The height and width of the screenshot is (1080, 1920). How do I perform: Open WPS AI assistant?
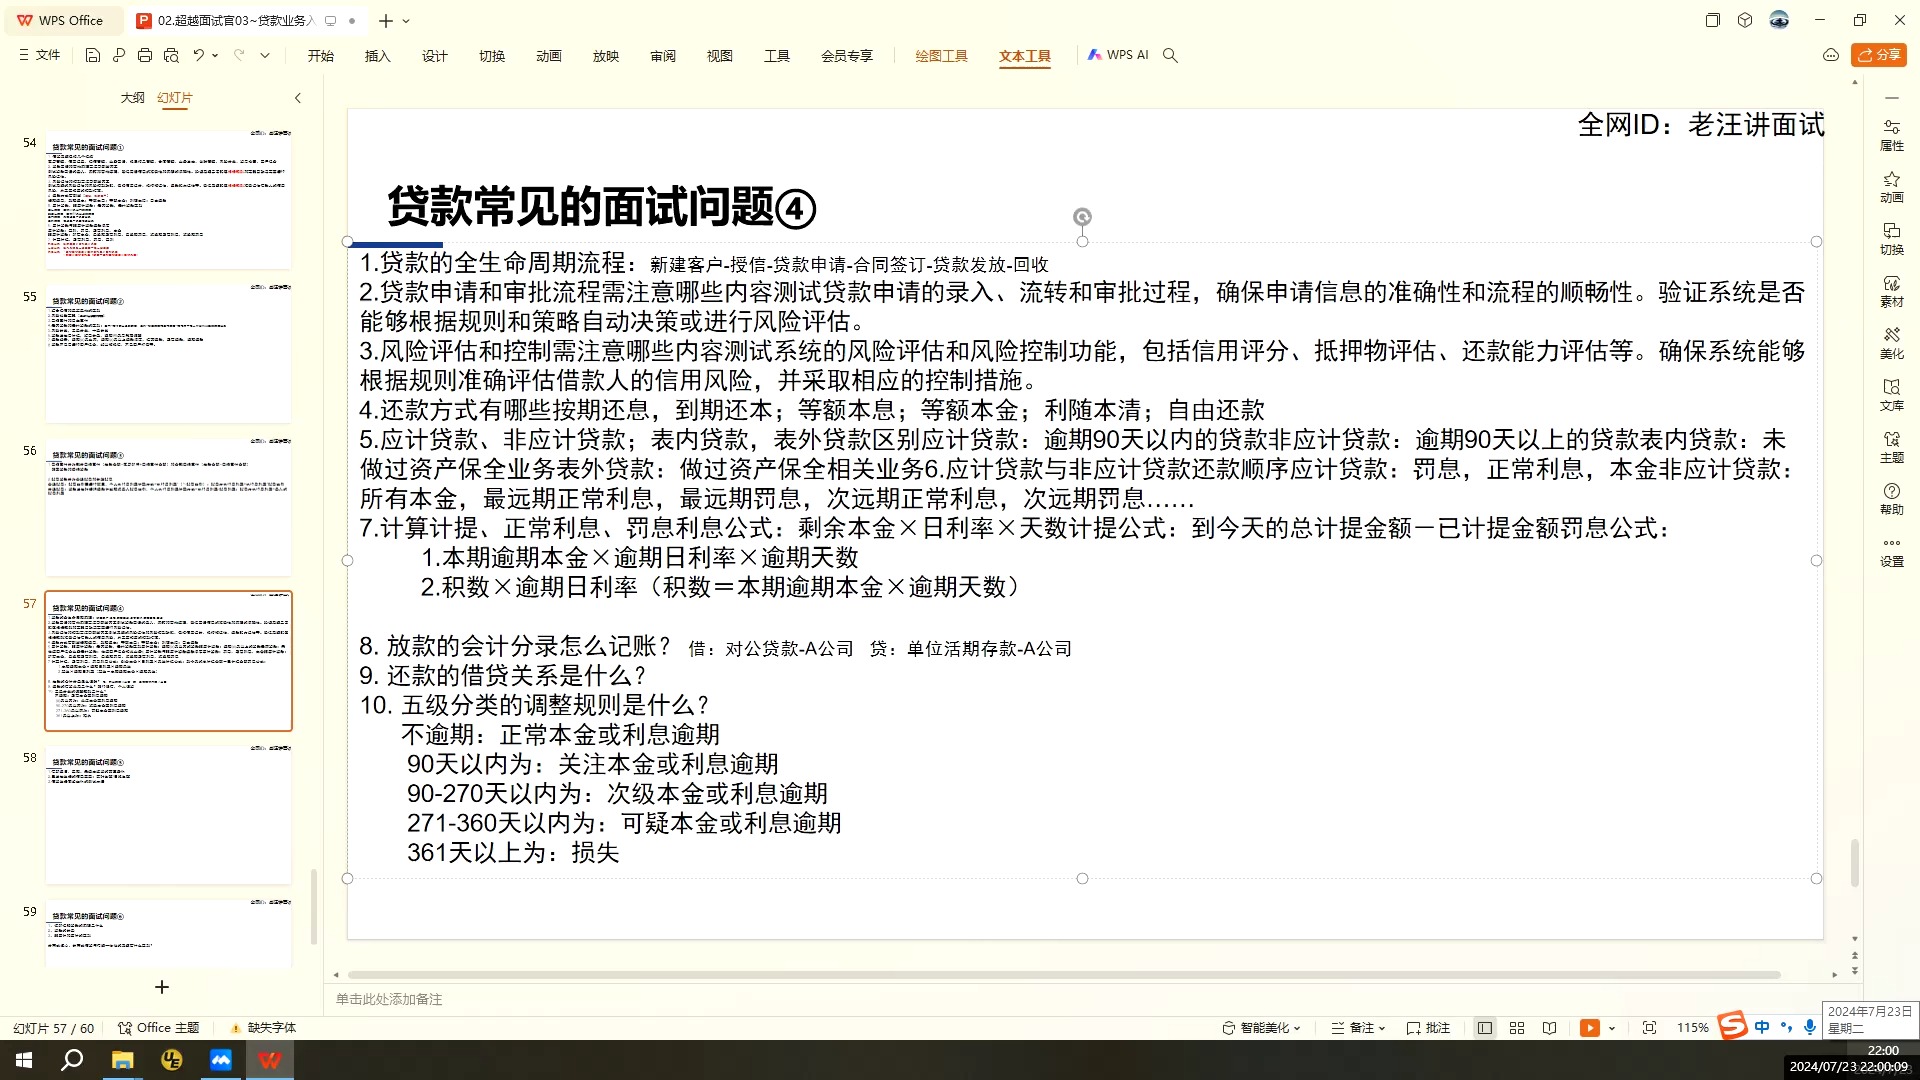[1118, 56]
